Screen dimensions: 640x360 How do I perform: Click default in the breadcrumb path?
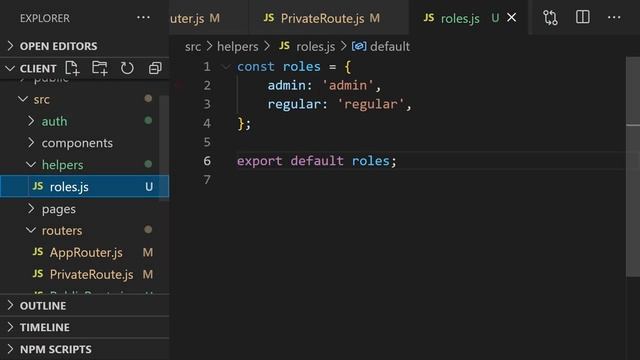coord(390,47)
